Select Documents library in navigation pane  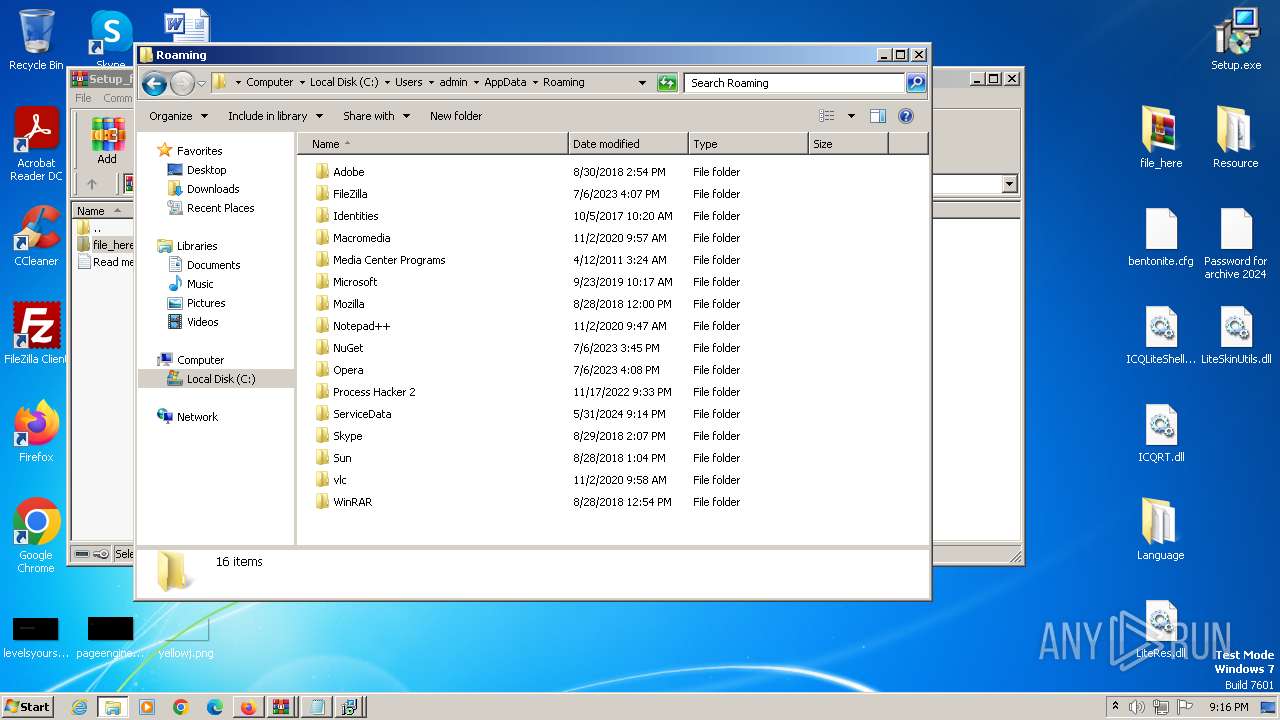point(213,265)
